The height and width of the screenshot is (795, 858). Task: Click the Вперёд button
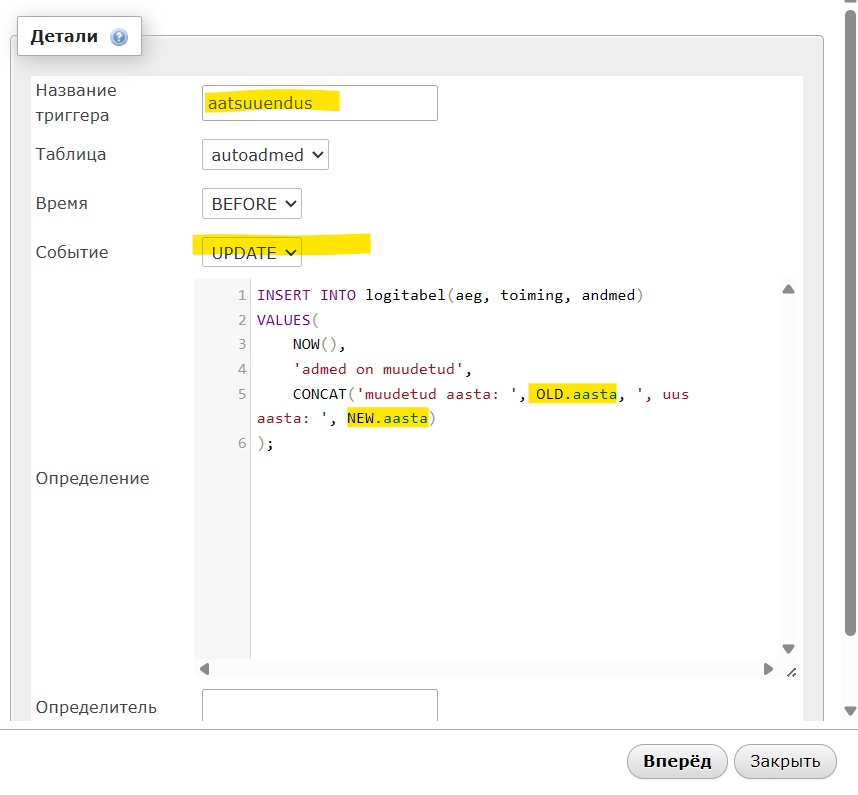point(677,761)
